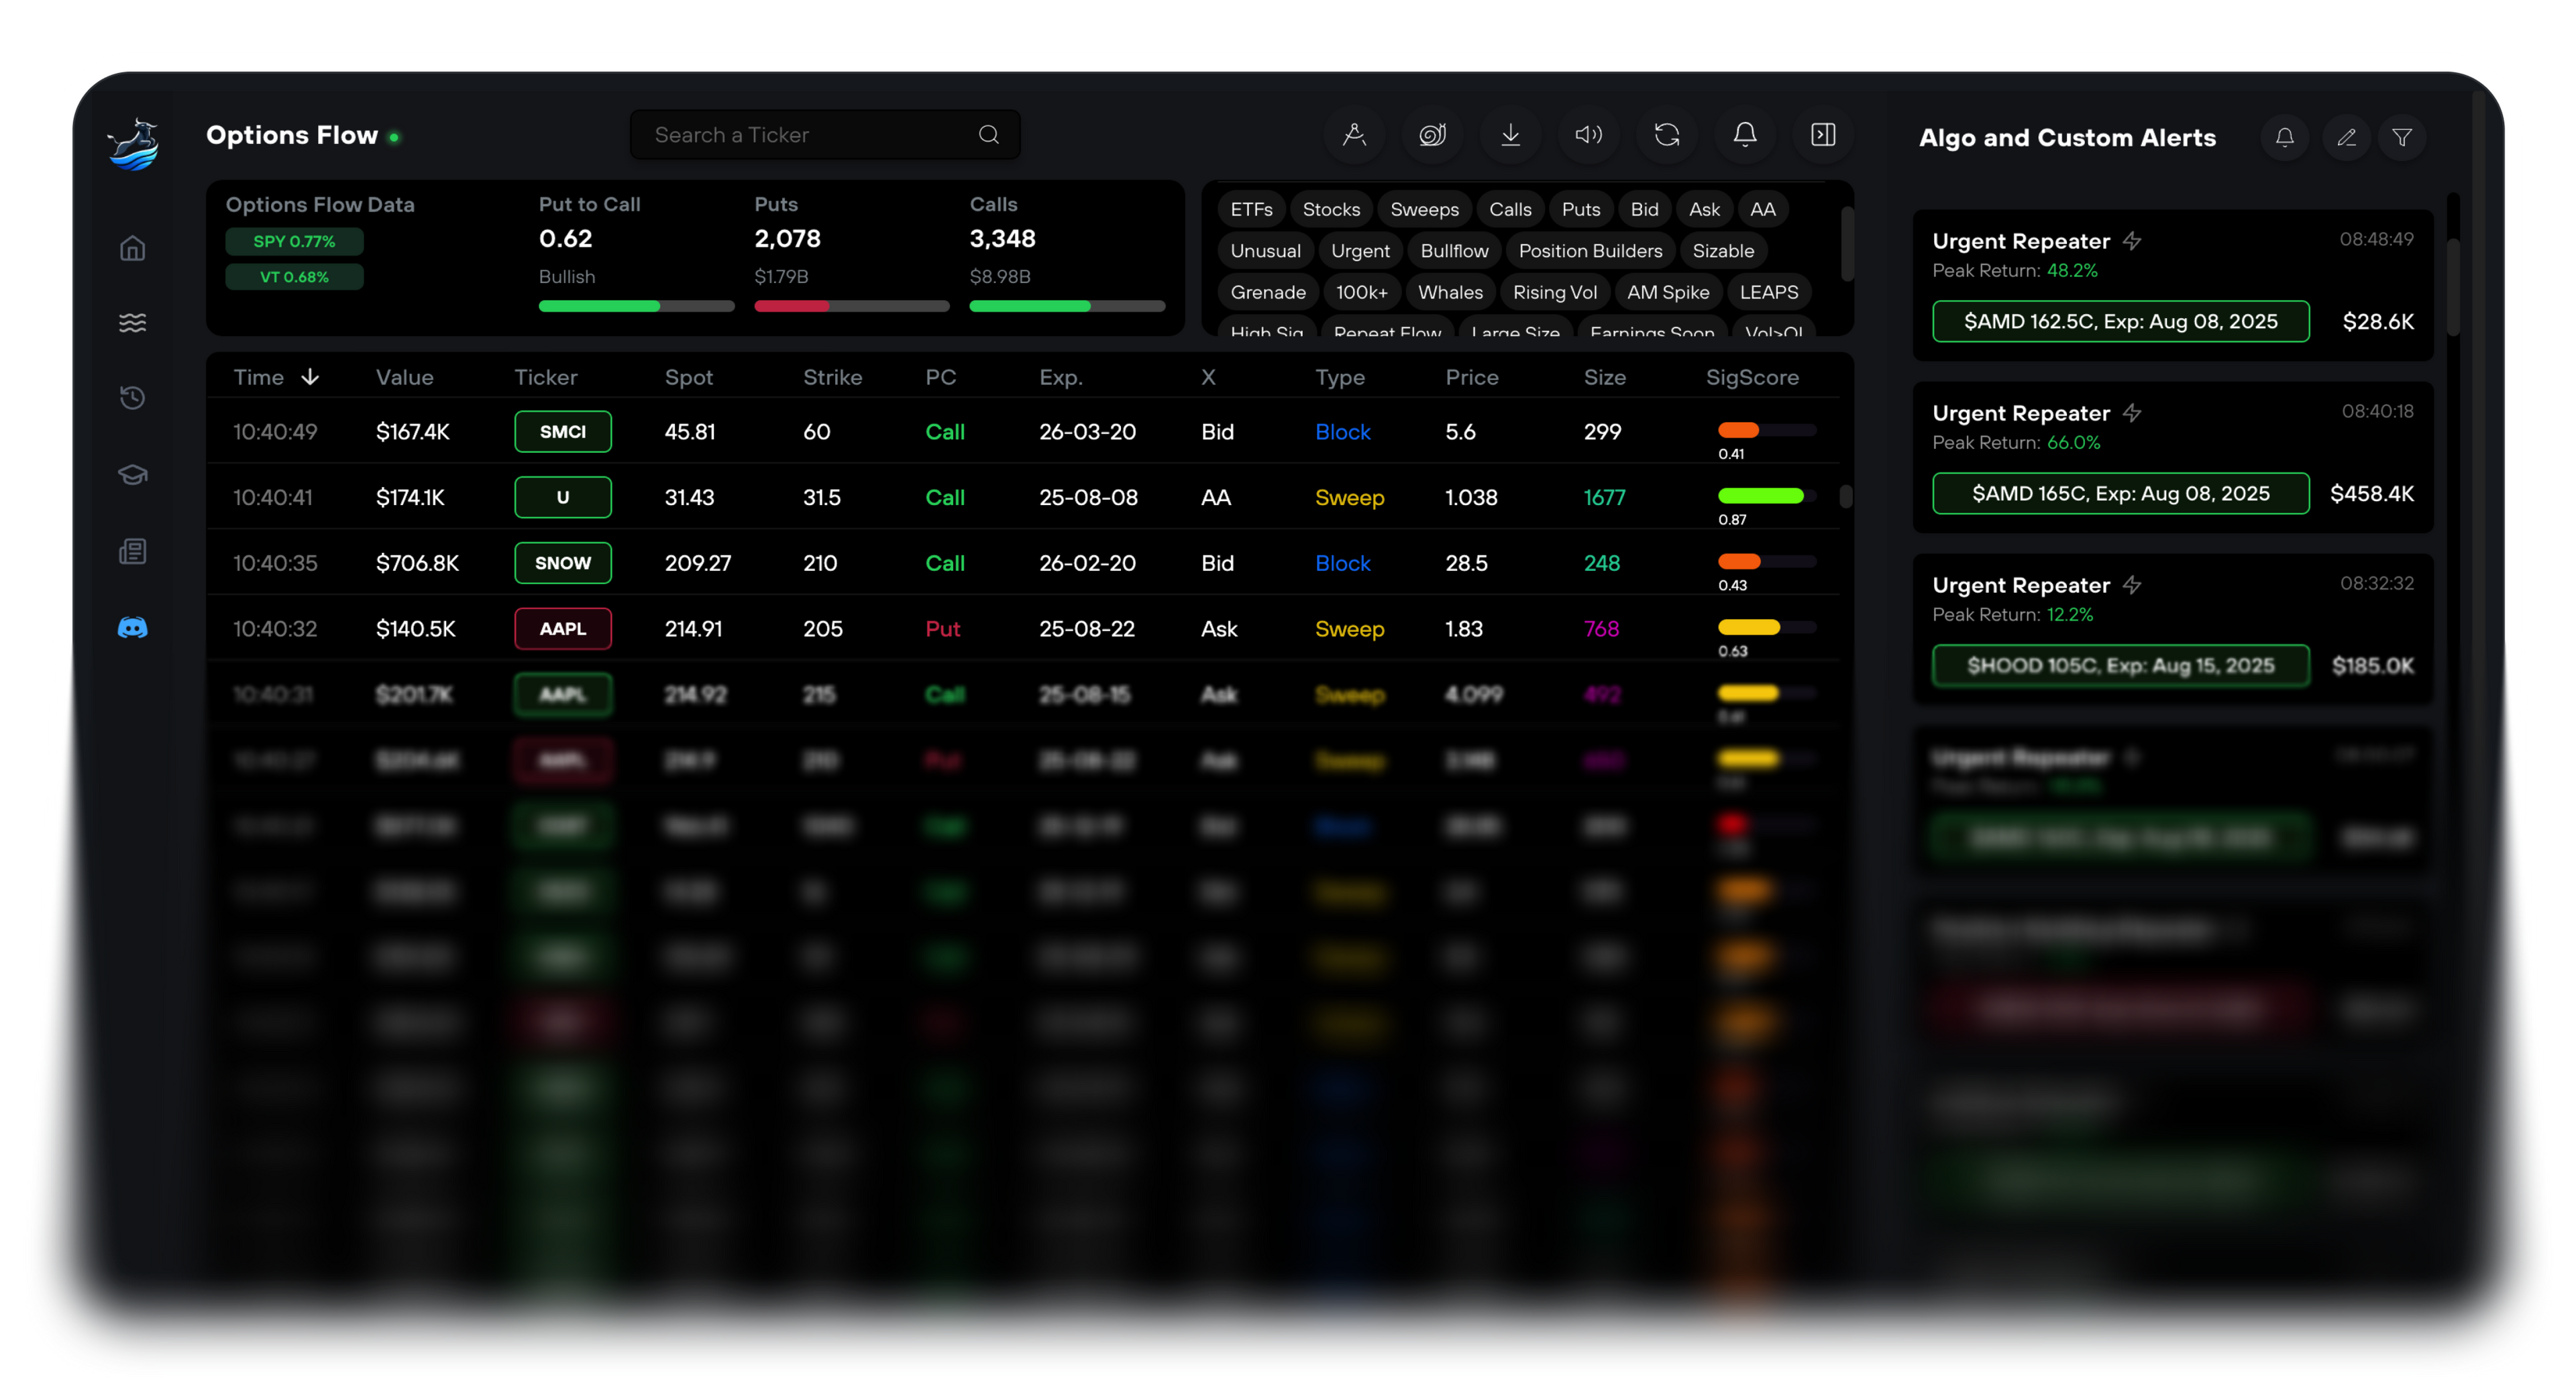Toggle the AA filter chip

[x=1763, y=210]
